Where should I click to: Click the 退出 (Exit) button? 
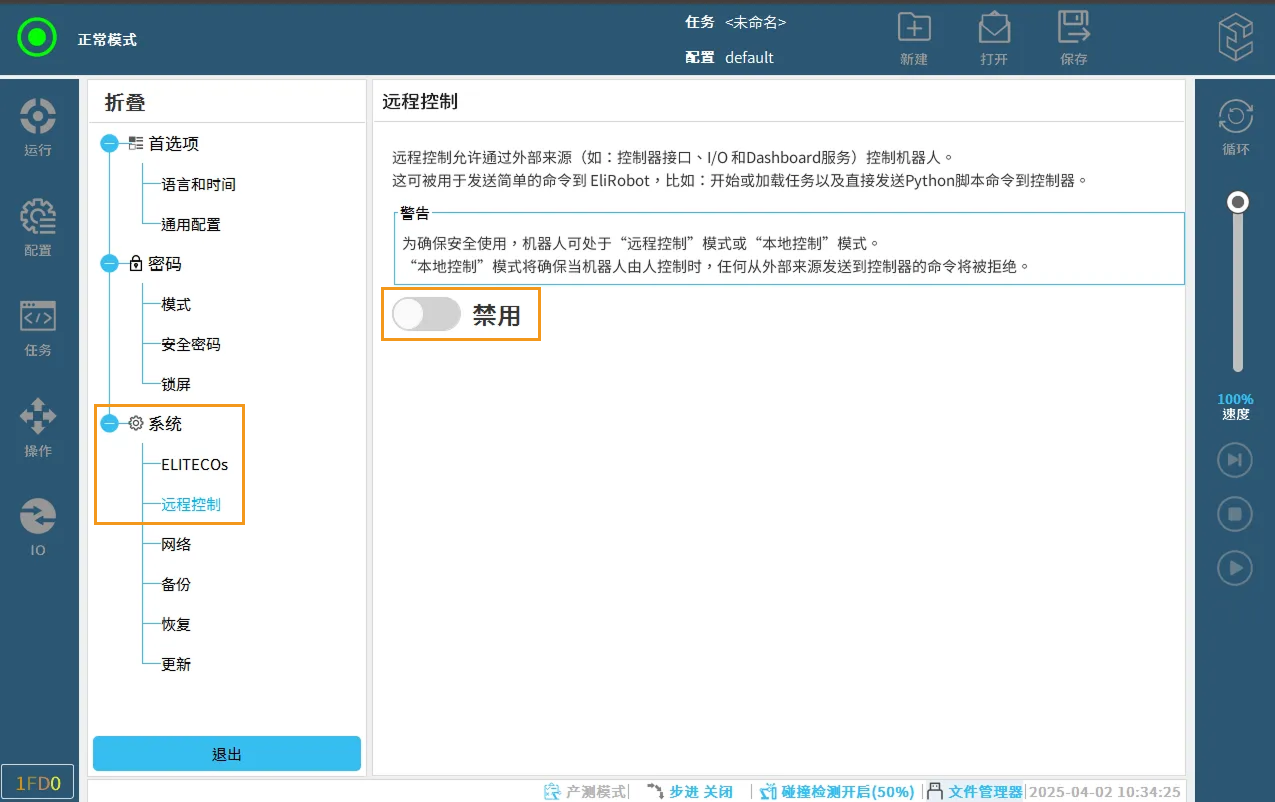tap(226, 753)
